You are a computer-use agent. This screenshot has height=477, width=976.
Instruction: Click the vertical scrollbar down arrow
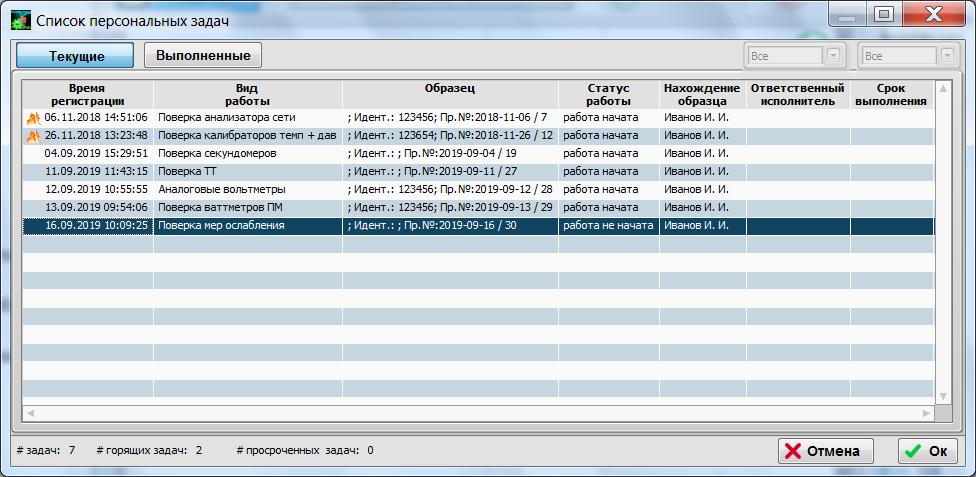[943, 397]
